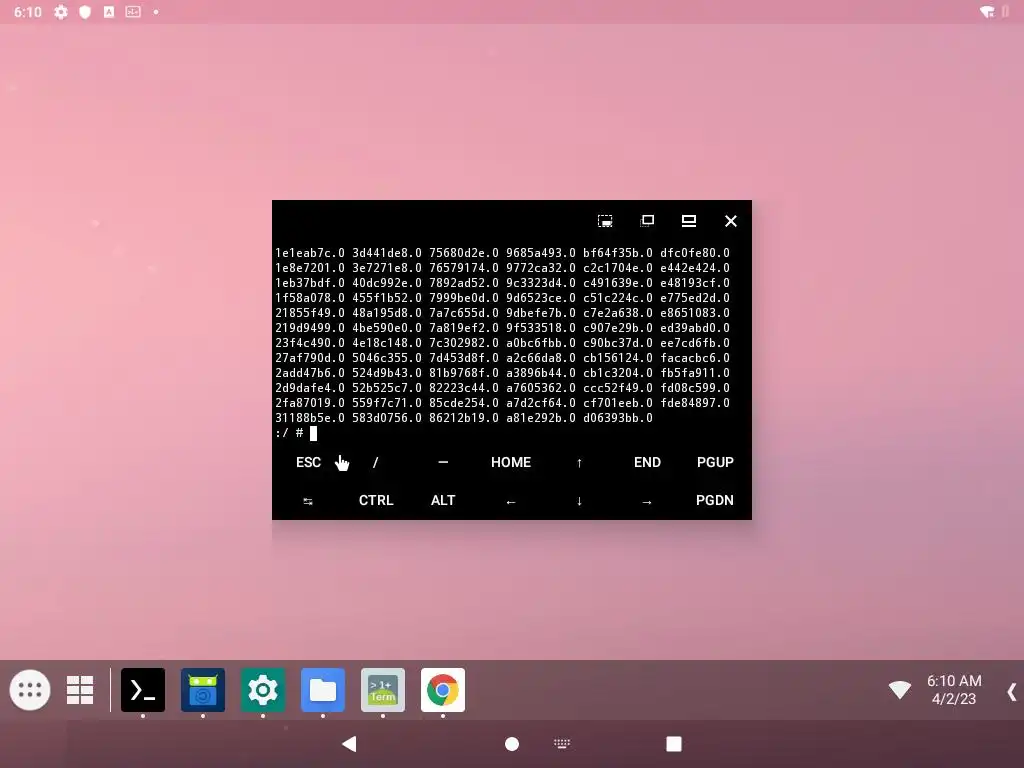Tap the ESC key in terminal
Screen dimensions: 1024x768
[308, 462]
